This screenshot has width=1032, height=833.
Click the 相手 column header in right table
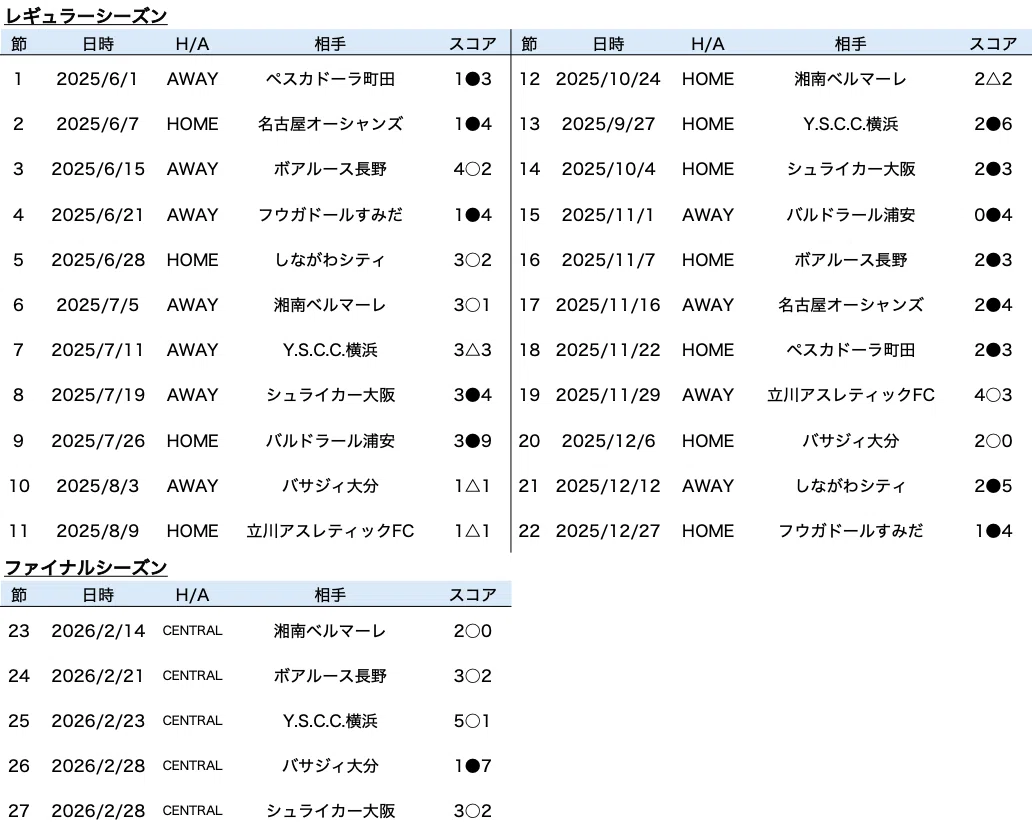coord(850,44)
